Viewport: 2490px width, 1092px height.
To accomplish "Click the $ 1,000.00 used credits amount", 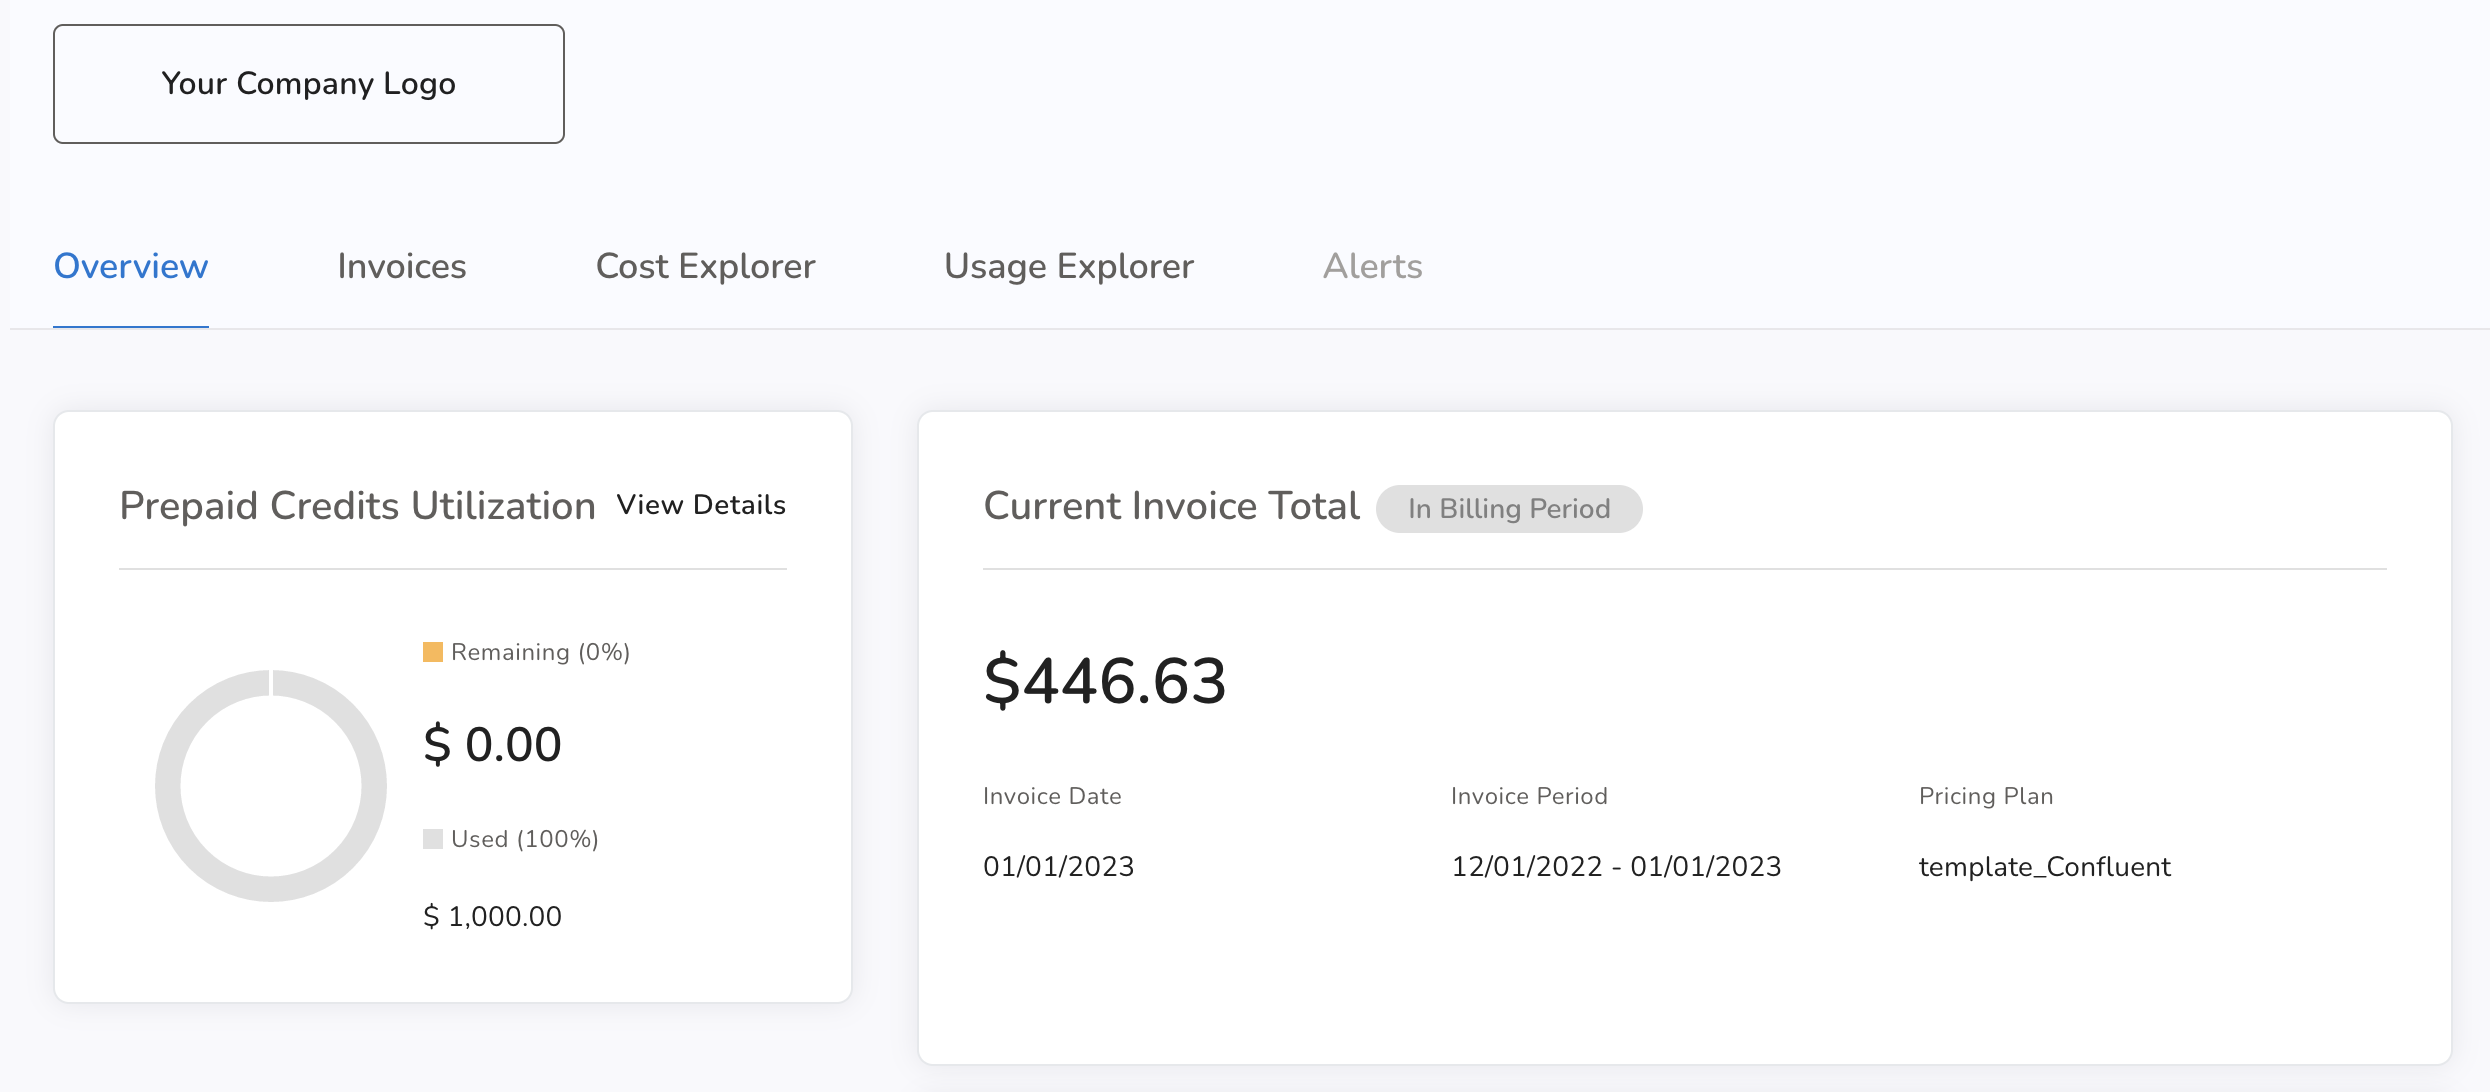I will [492, 916].
